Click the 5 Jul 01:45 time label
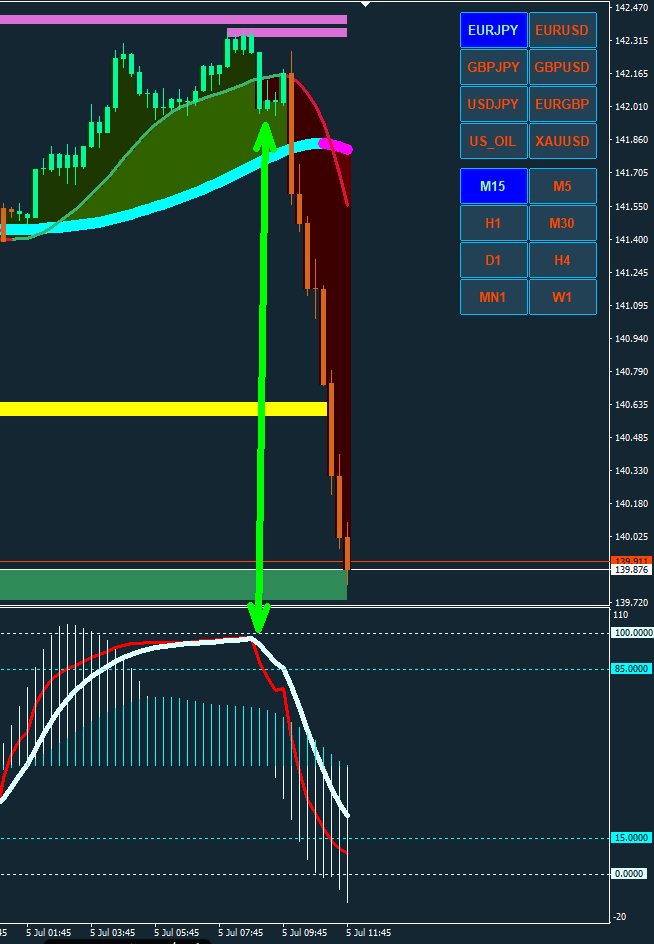This screenshot has height=944, width=654. pos(49,933)
